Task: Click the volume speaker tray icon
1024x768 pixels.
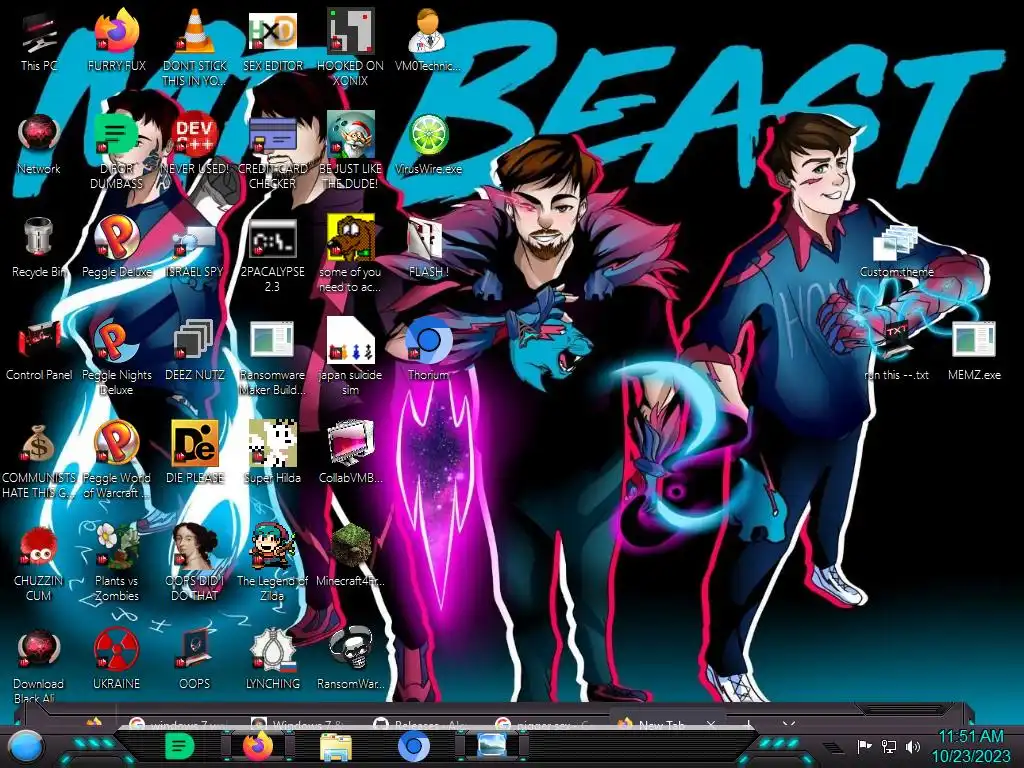Action: click(x=912, y=746)
